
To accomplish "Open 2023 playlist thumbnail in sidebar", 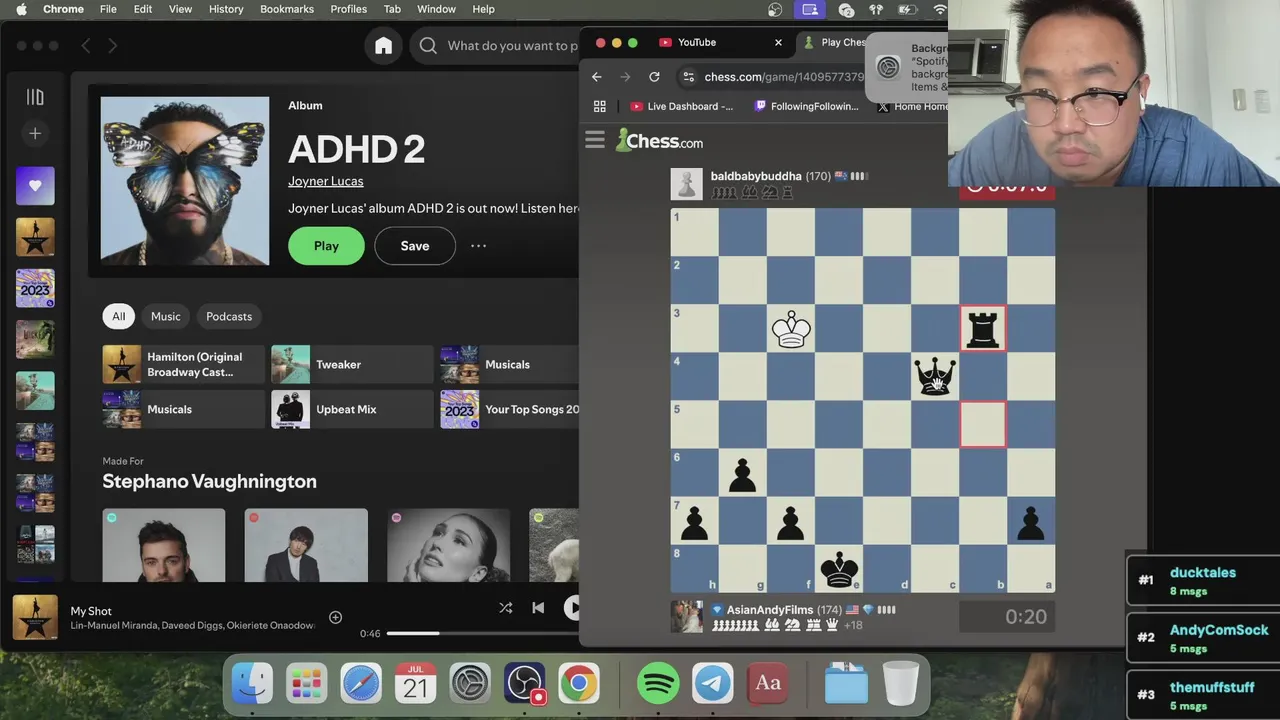I will (x=35, y=288).
